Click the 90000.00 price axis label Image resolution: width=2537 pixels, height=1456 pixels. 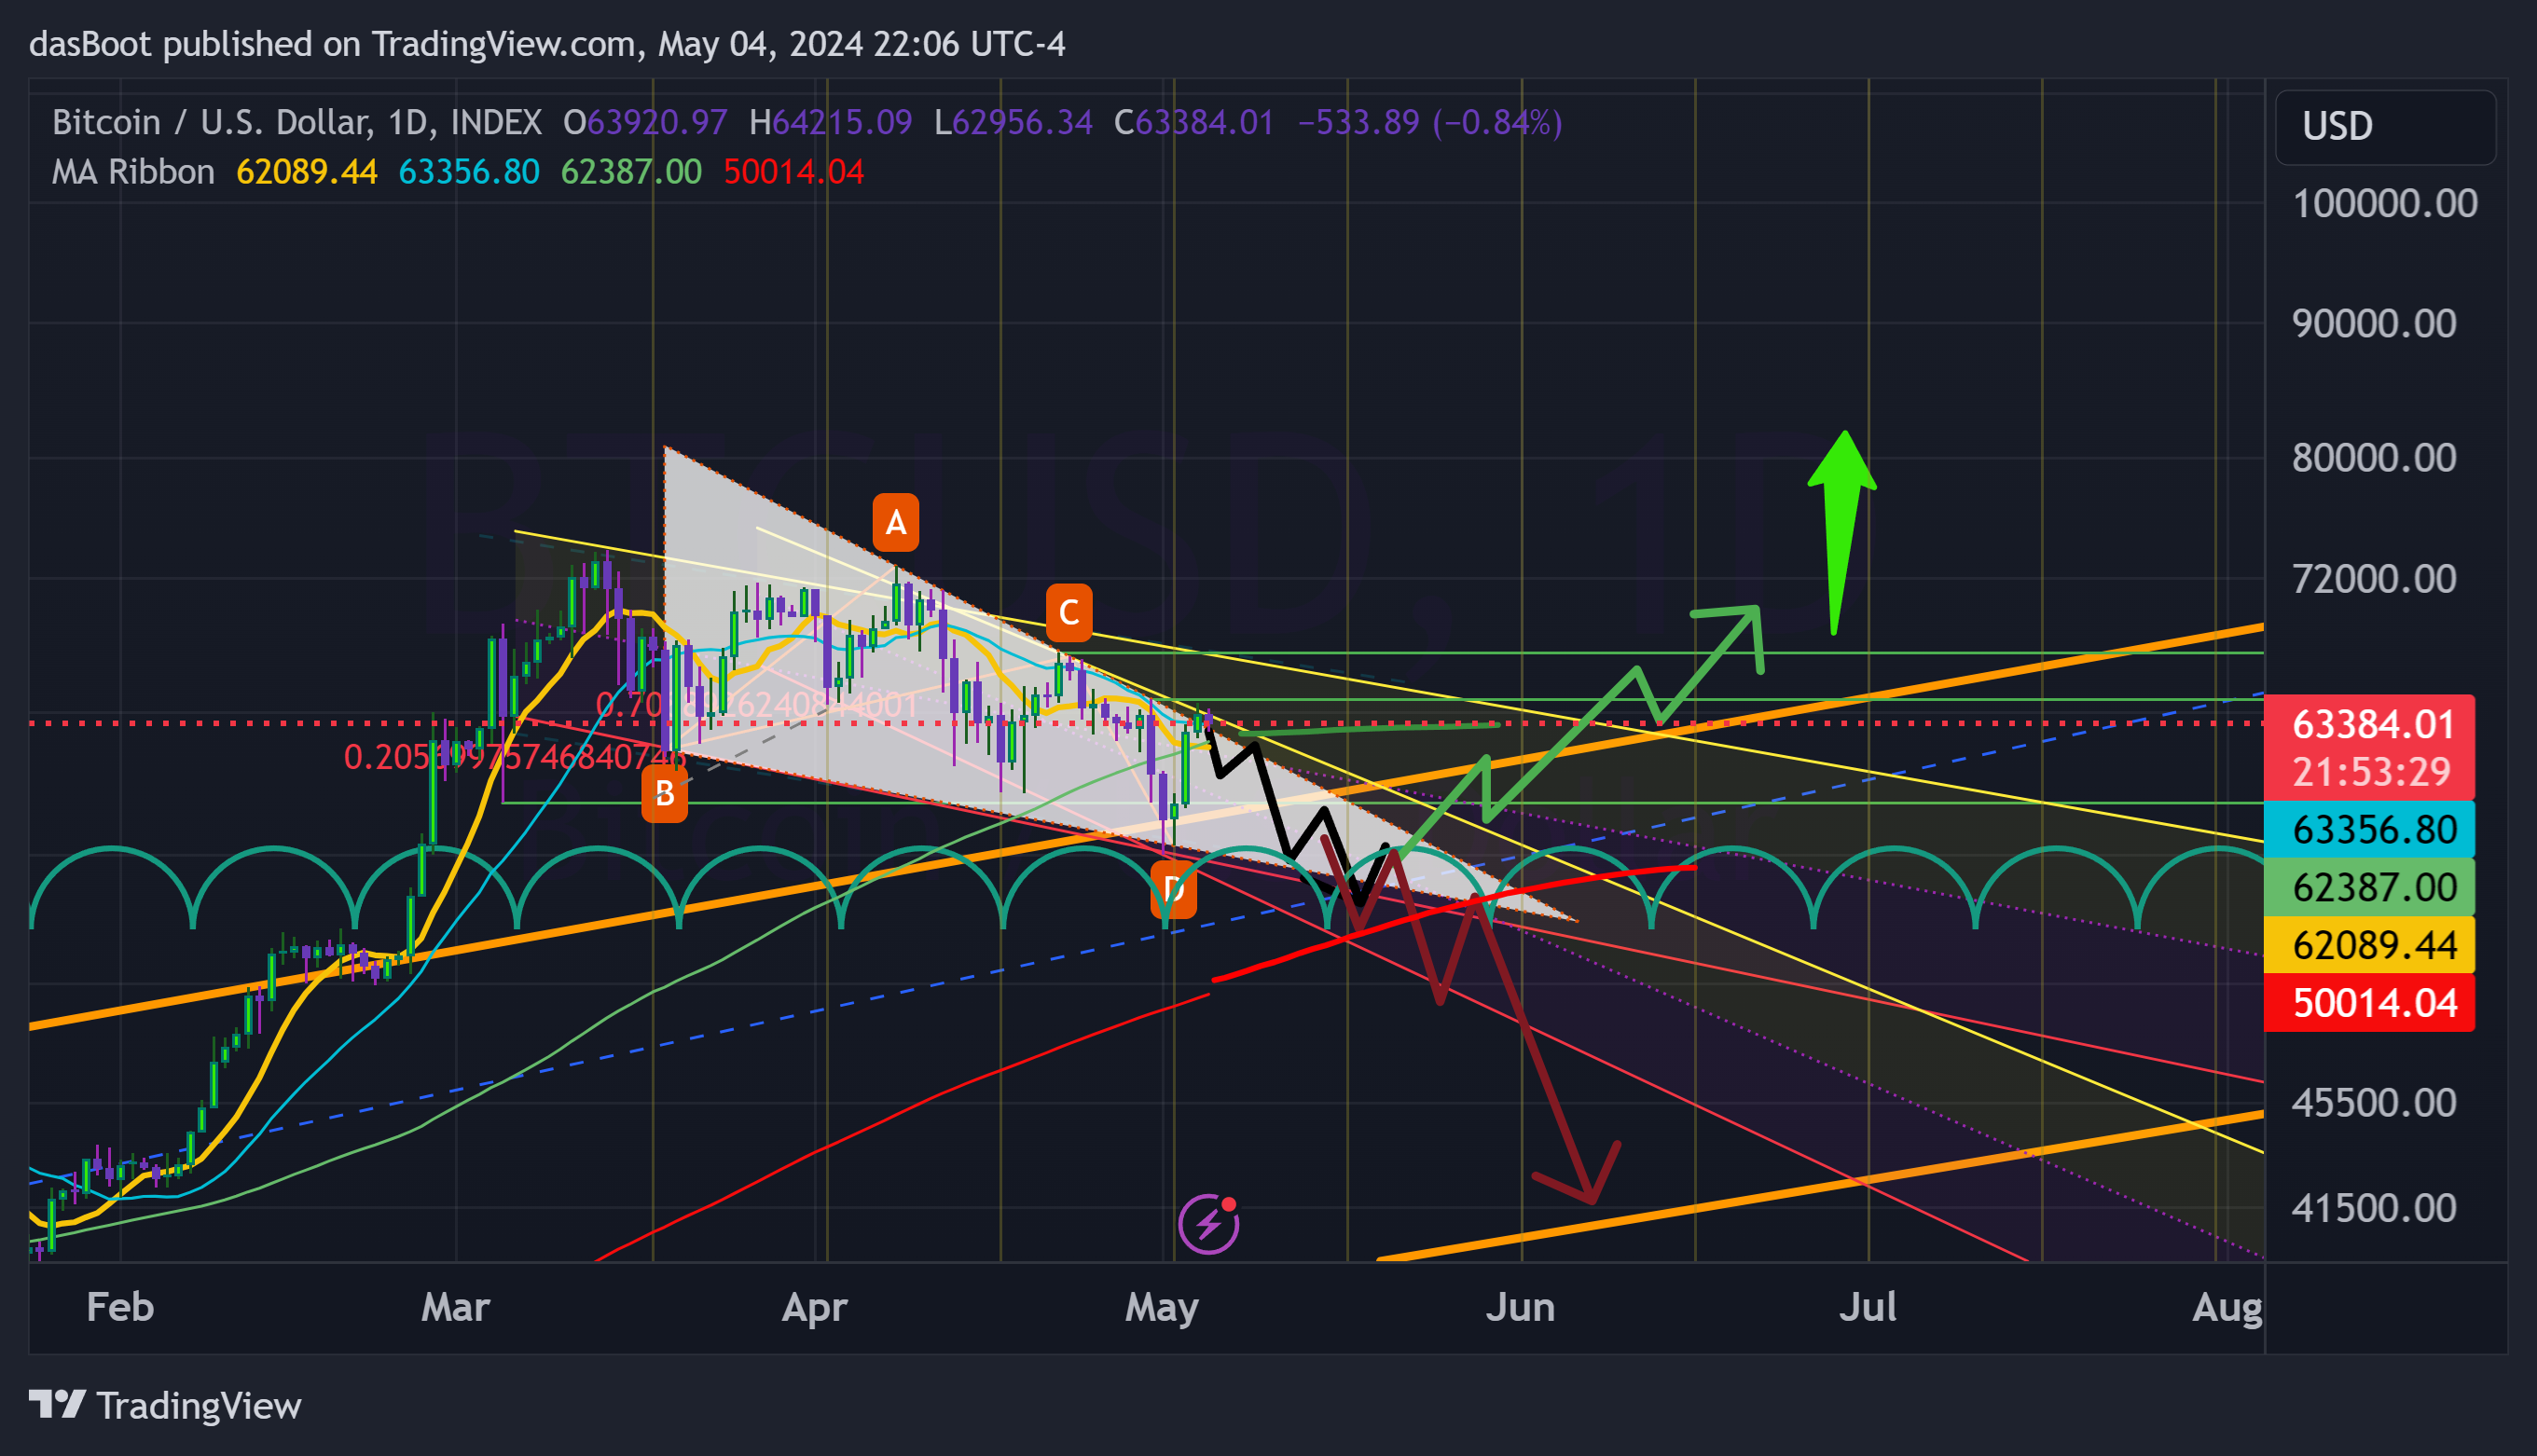[2374, 323]
